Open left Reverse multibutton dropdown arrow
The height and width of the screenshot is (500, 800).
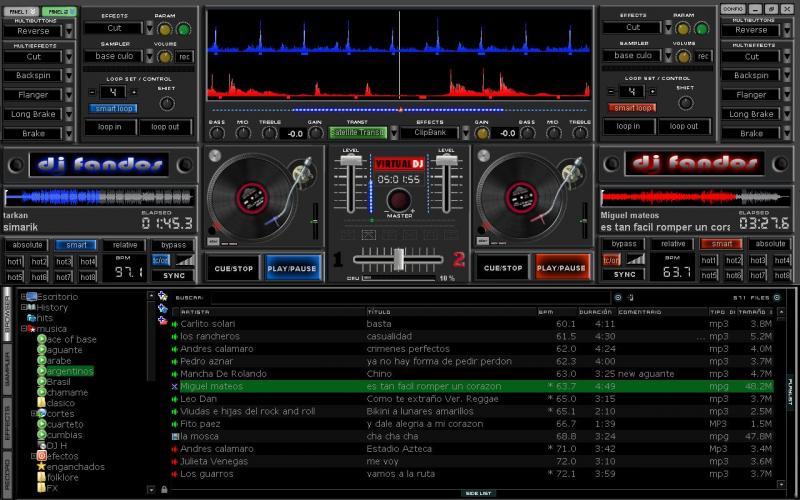tap(69, 31)
